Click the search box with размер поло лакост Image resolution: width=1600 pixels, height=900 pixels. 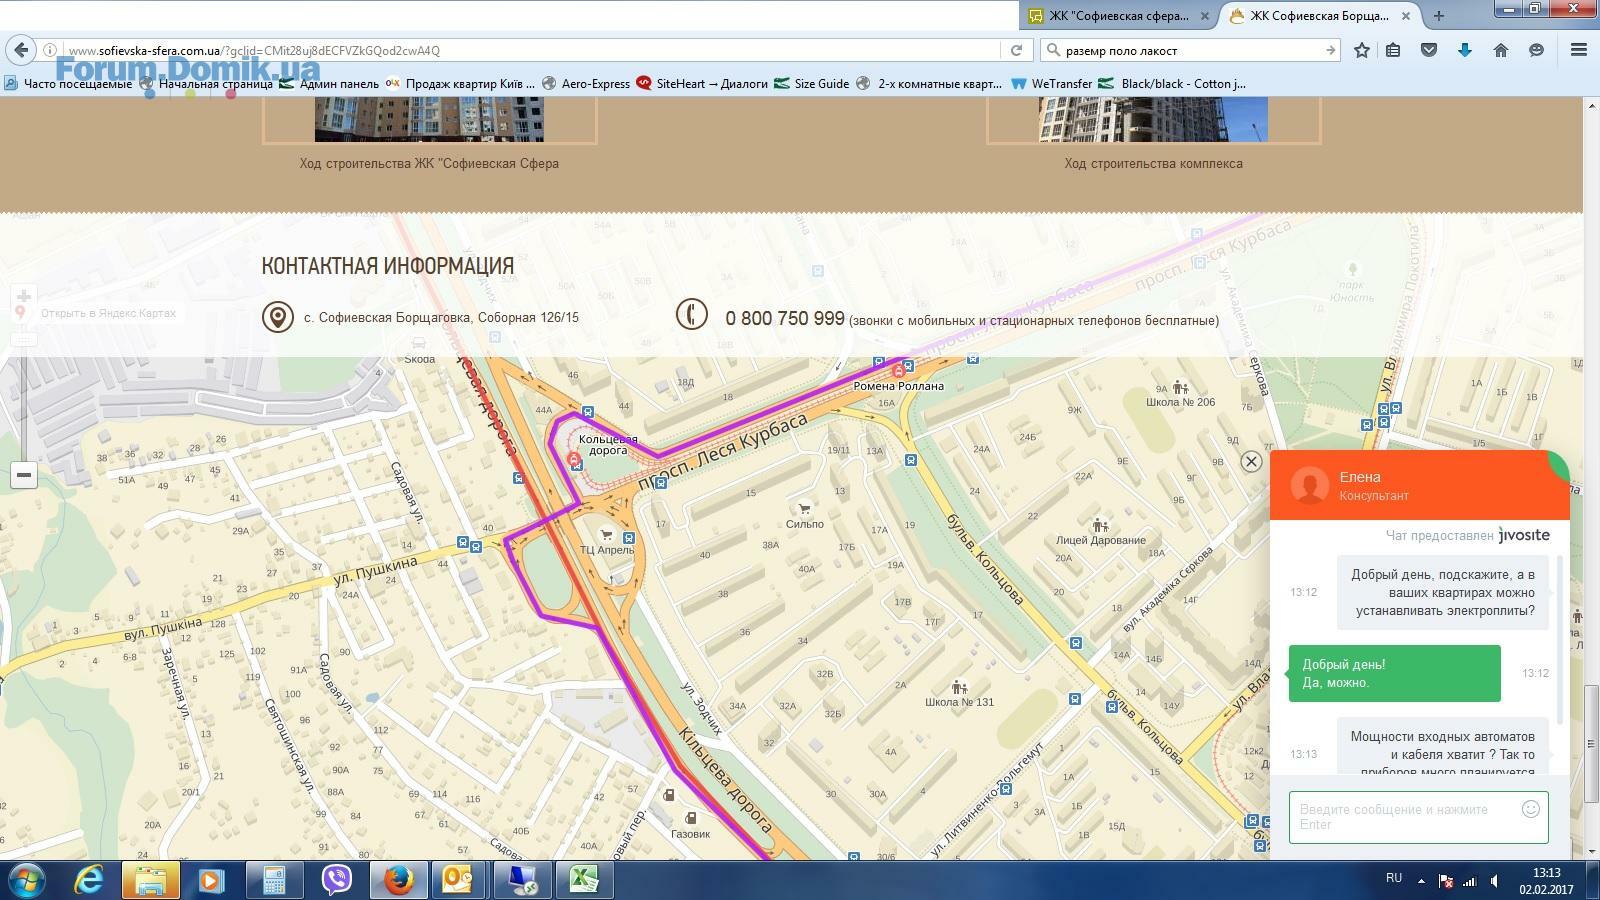(1190, 50)
